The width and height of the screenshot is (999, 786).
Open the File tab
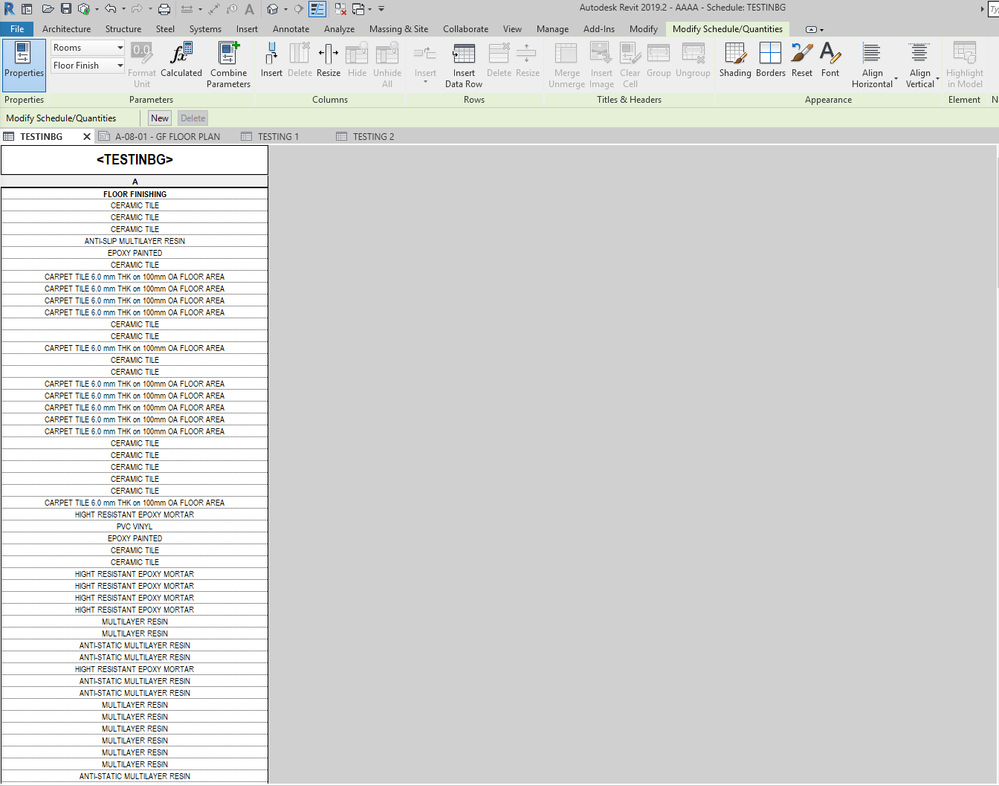tap(17, 29)
